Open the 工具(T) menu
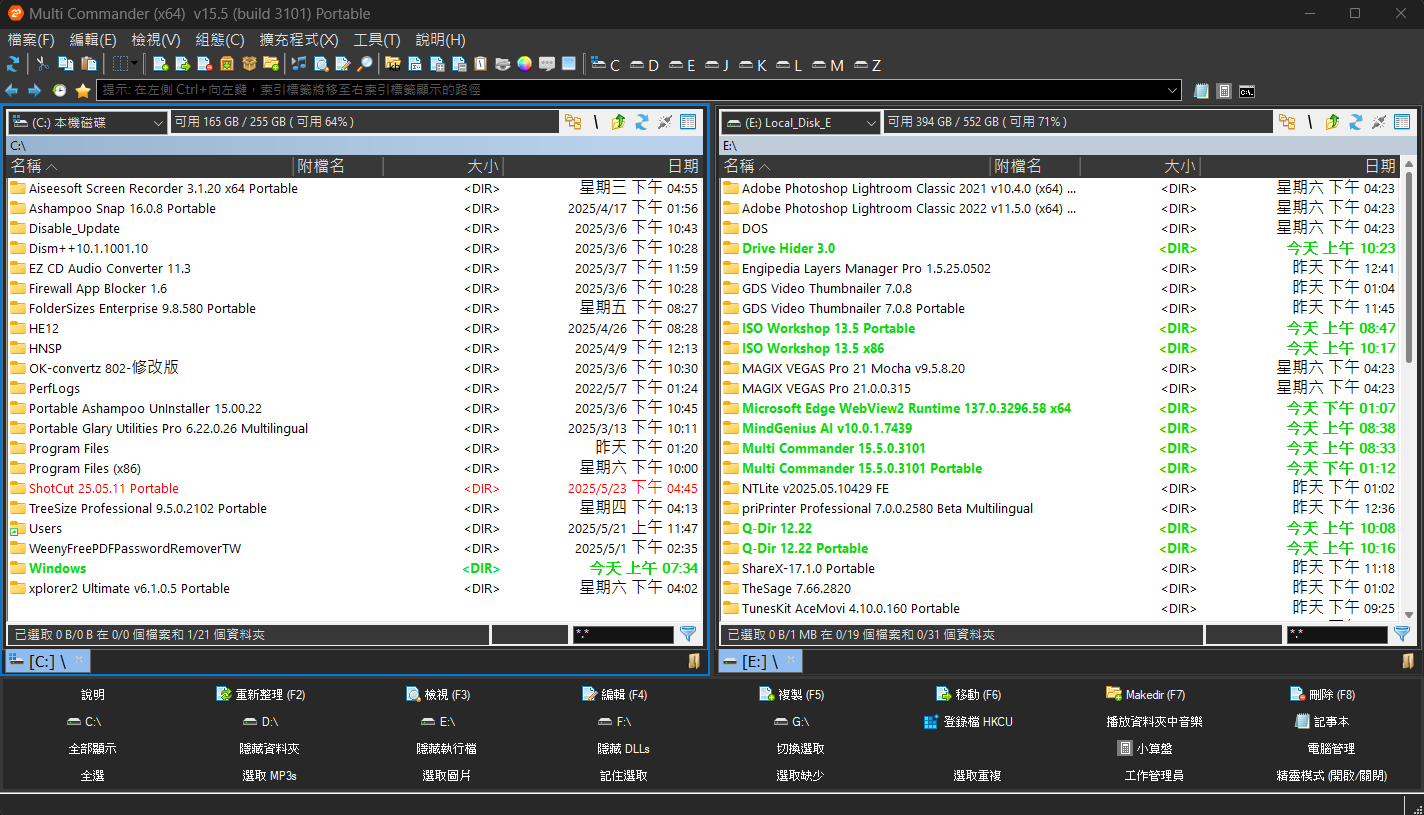 (x=377, y=40)
